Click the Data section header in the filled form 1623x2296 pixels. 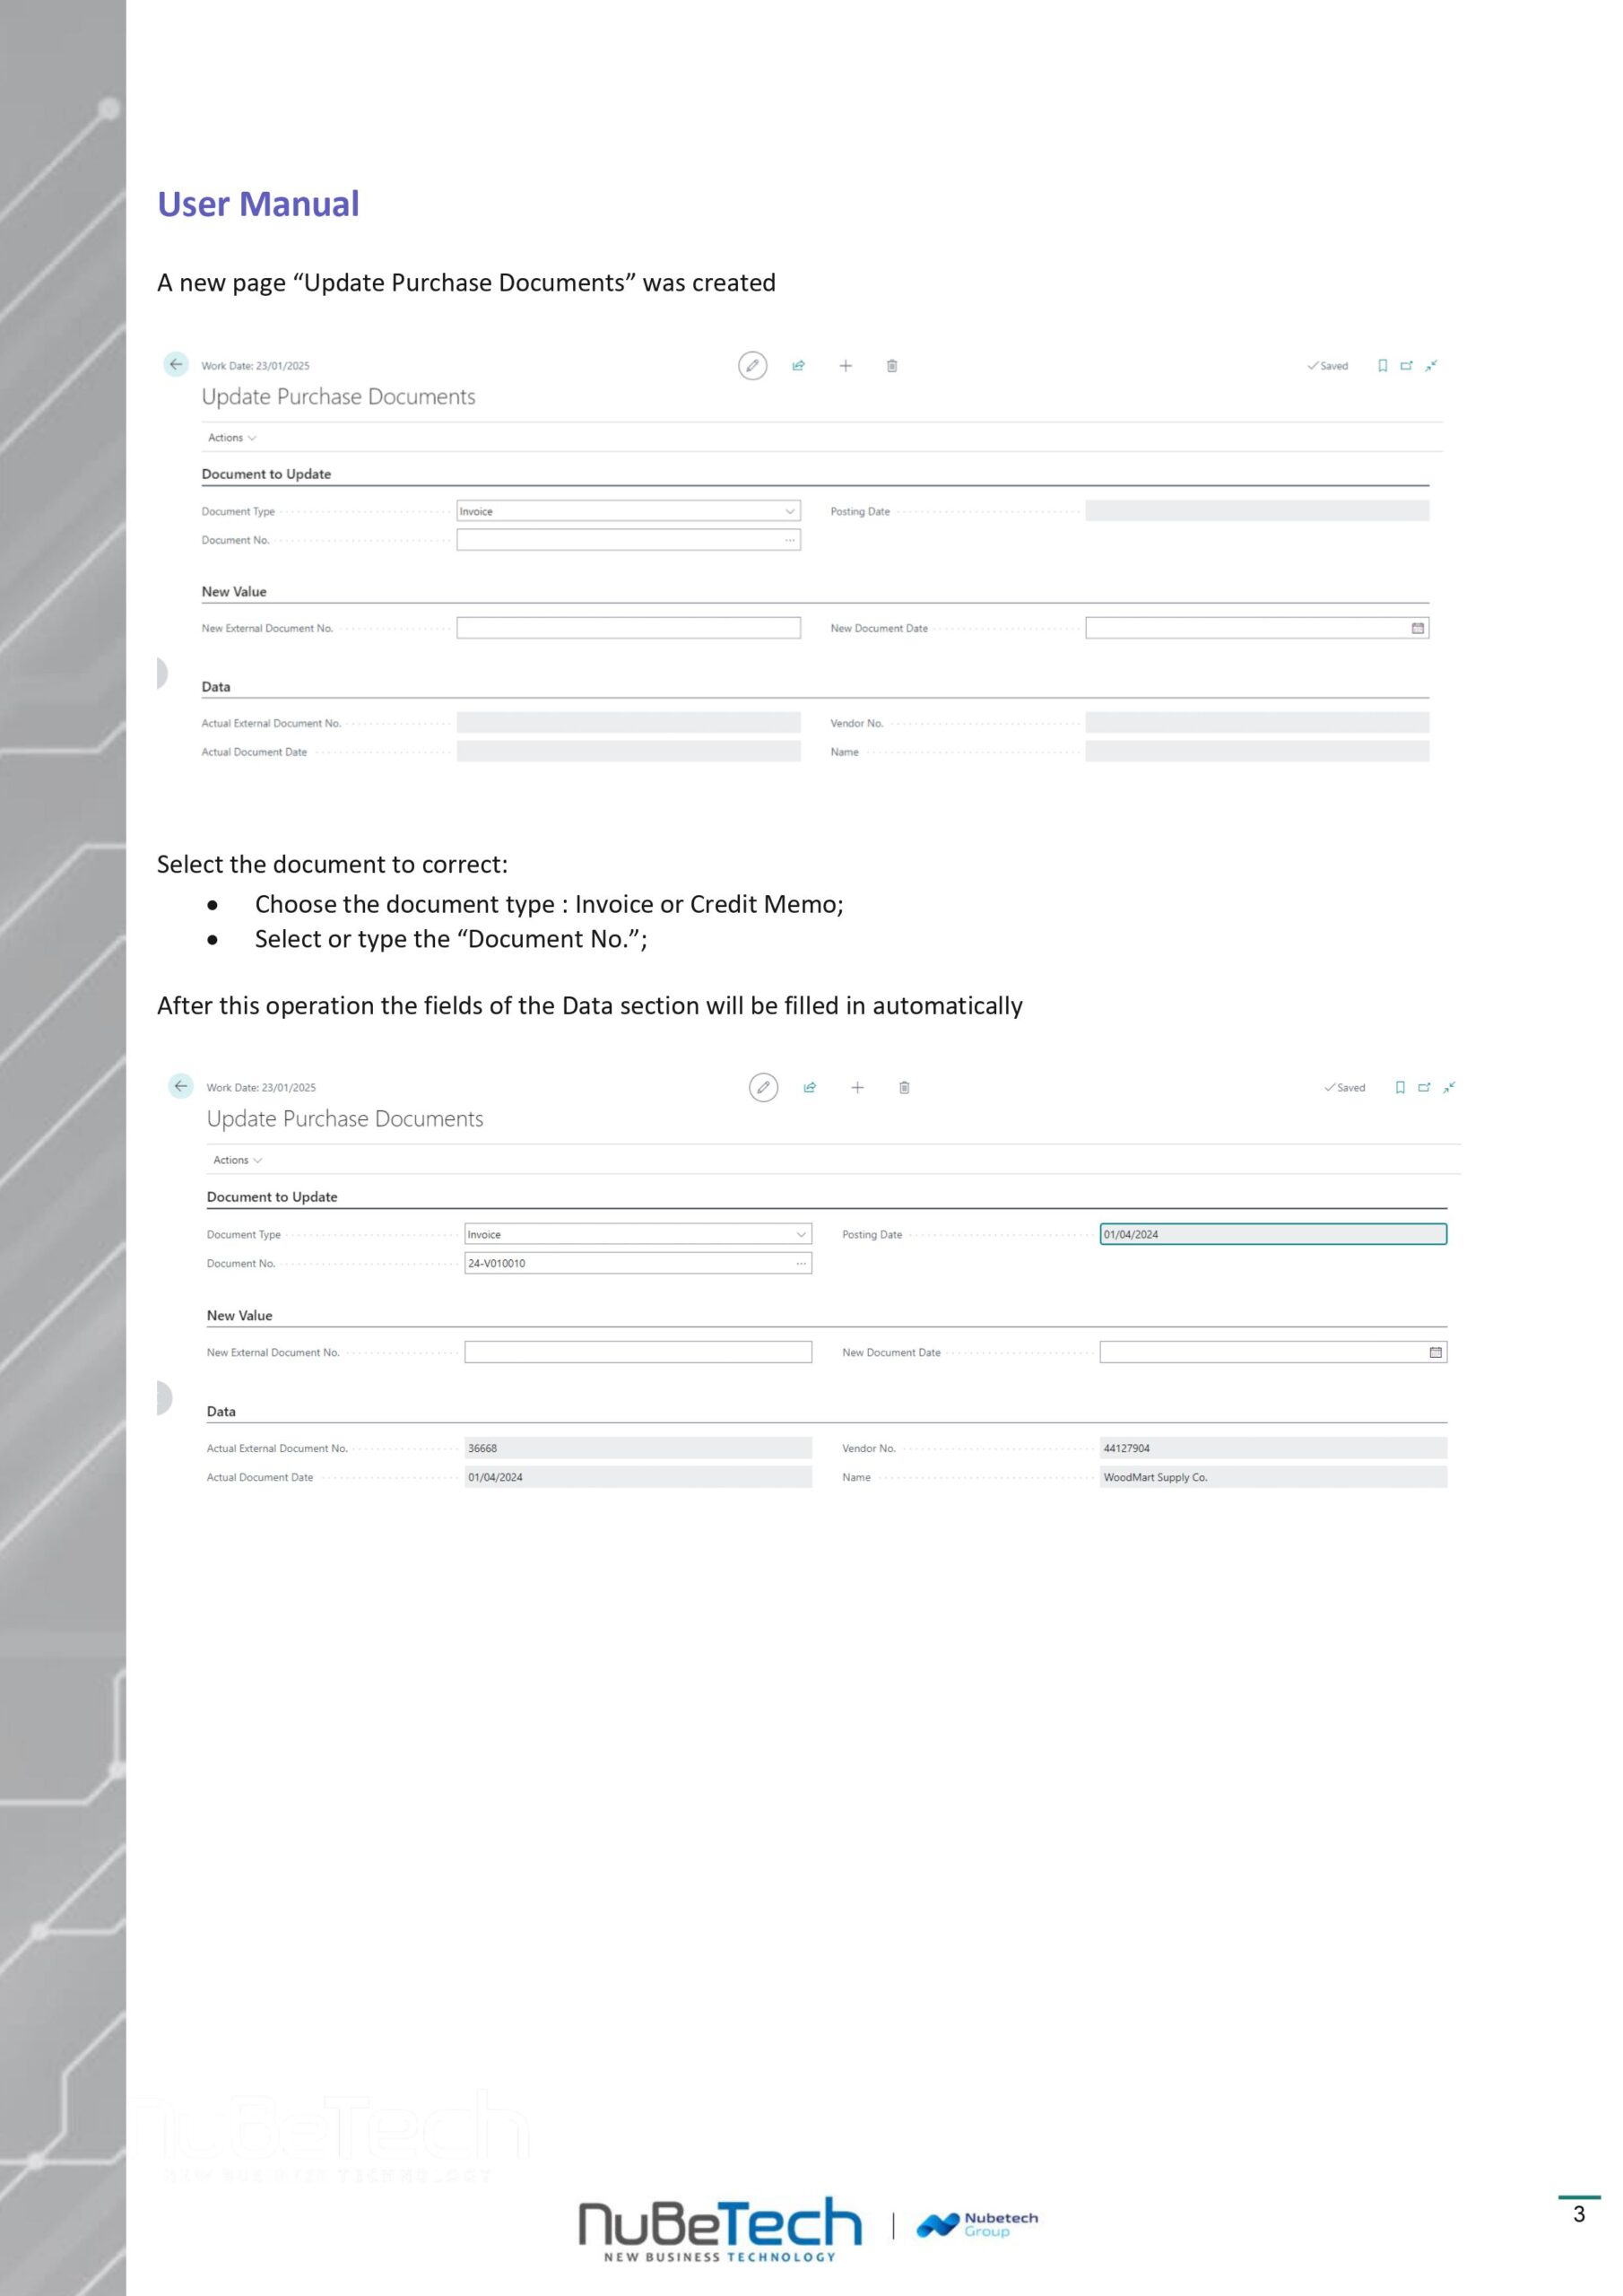tap(221, 1412)
